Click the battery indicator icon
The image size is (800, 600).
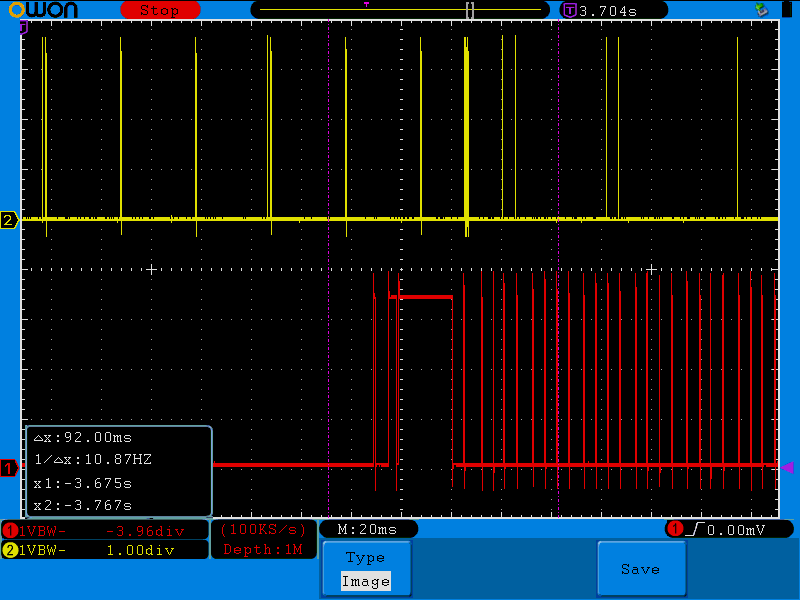pyautogui.click(x=788, y=10)
